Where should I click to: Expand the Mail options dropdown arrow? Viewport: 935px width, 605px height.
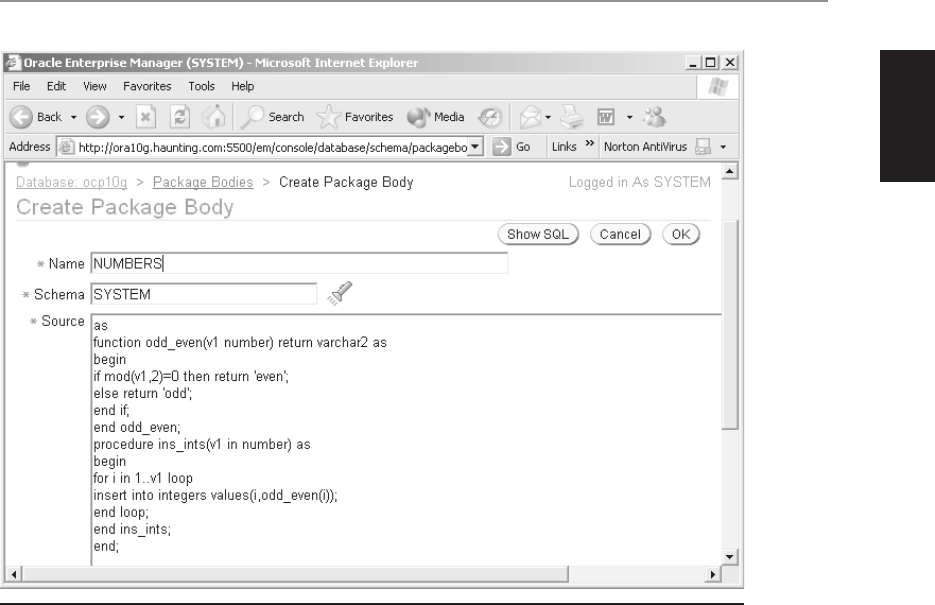pos(548,117)
